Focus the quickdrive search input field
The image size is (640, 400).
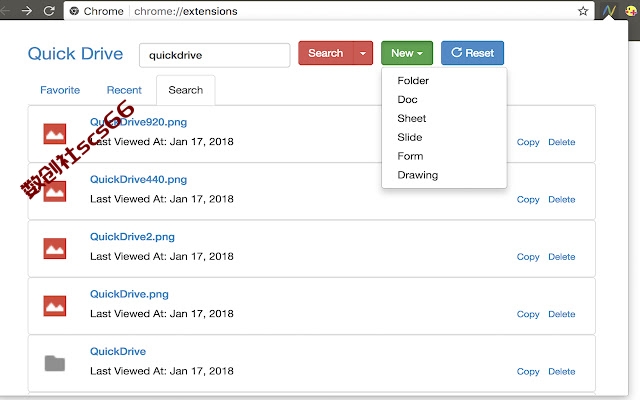point(215,55)
